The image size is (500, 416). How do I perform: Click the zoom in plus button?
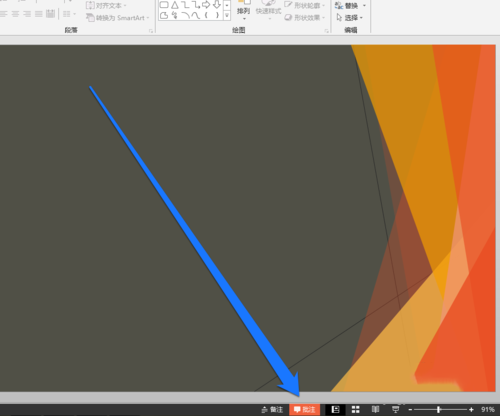pyautogui.click(x=471, y=410)
